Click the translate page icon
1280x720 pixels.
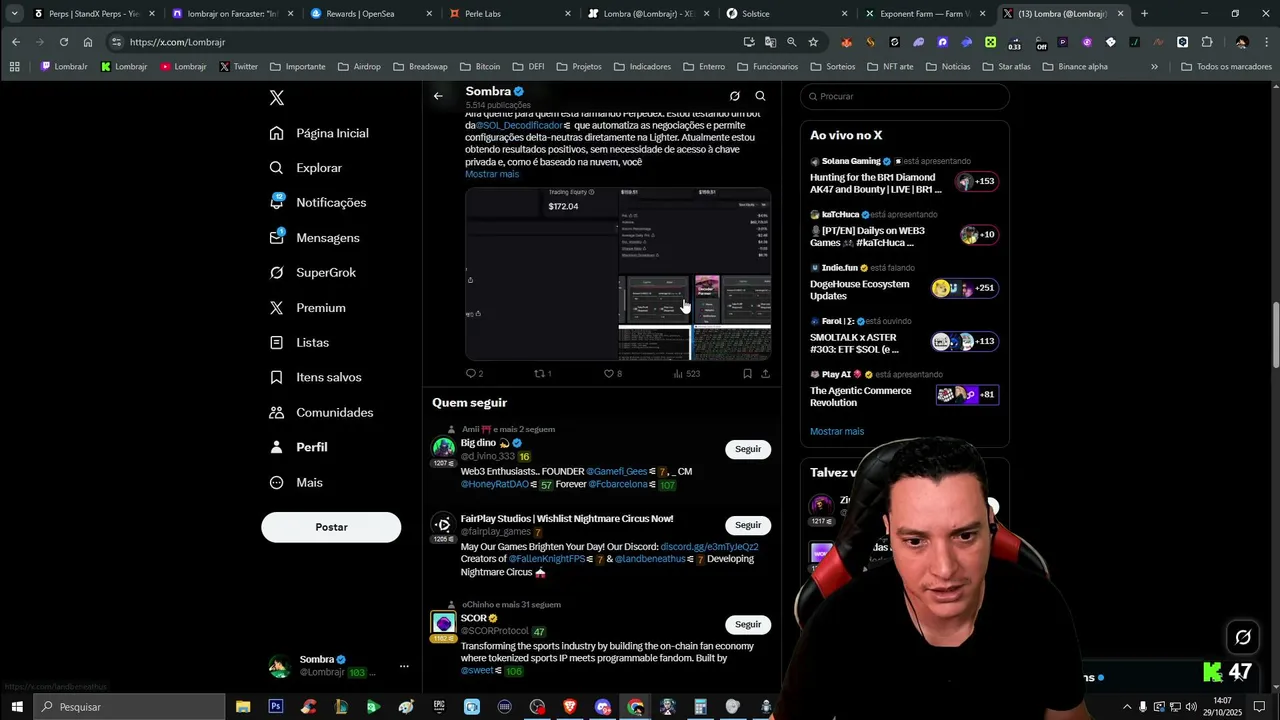(770, 42)
